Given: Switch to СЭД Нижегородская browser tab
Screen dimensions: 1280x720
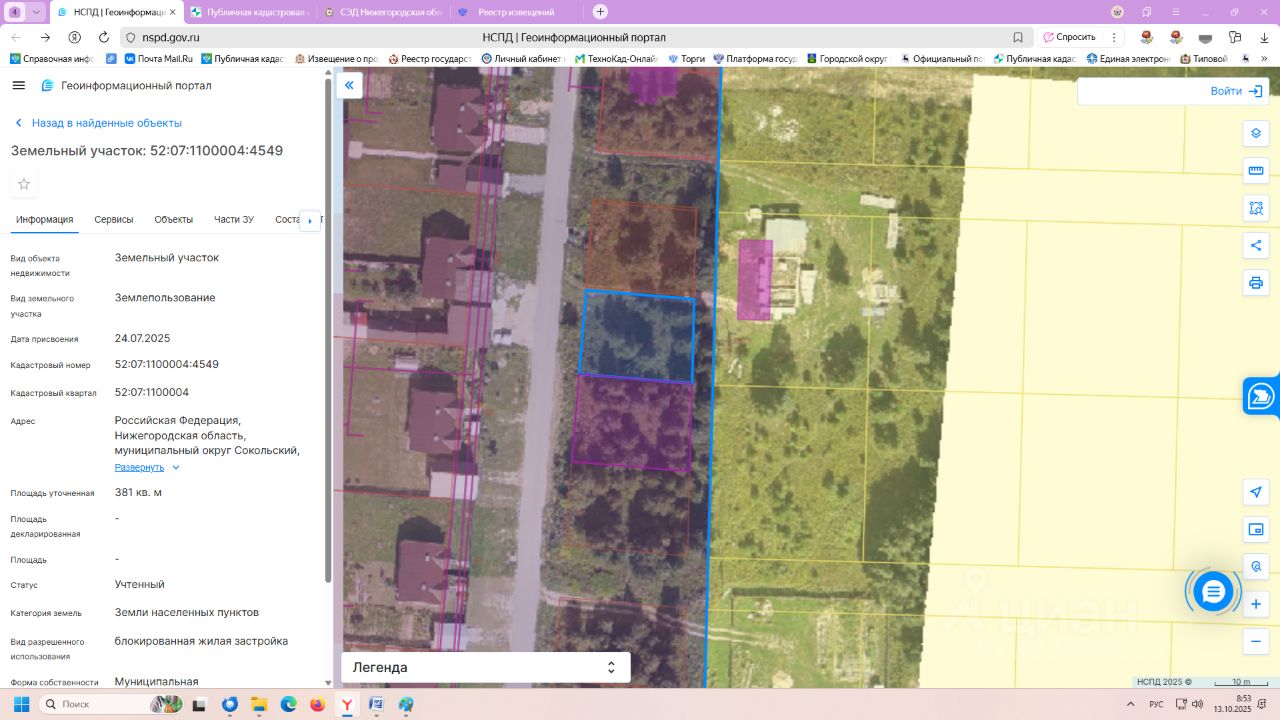Looking at the screenshot, I should [x=382, y=12].
